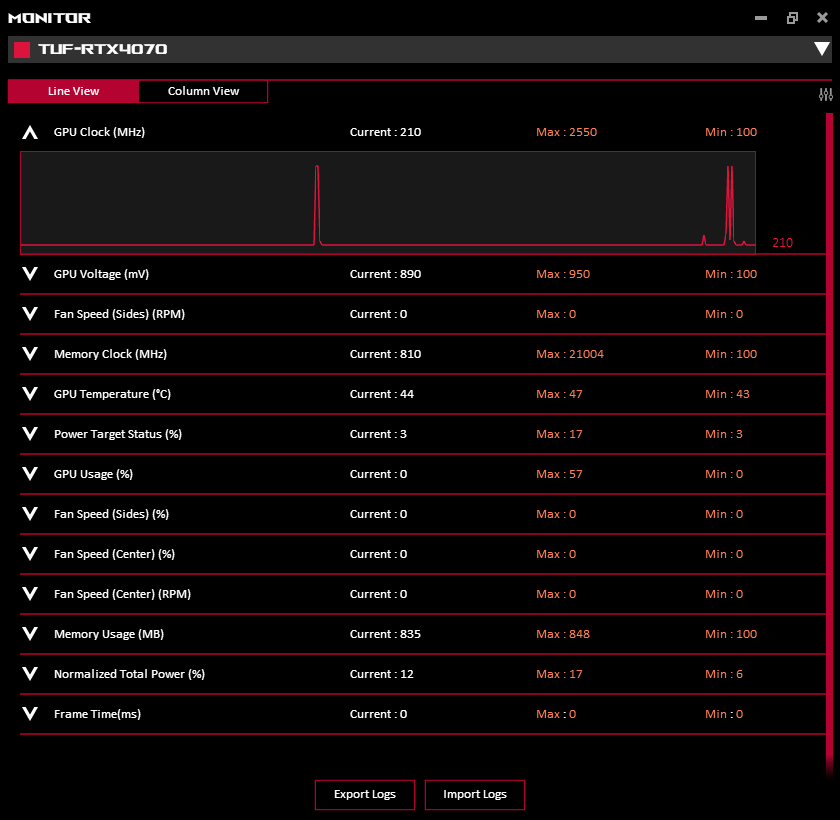Click the red 210 value beside graph

(x=782, y=243)
